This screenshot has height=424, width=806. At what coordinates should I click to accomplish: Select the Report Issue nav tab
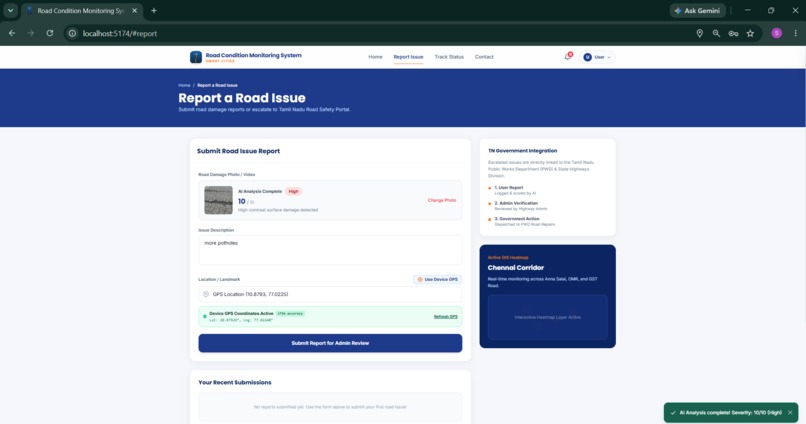click(408, 57)
